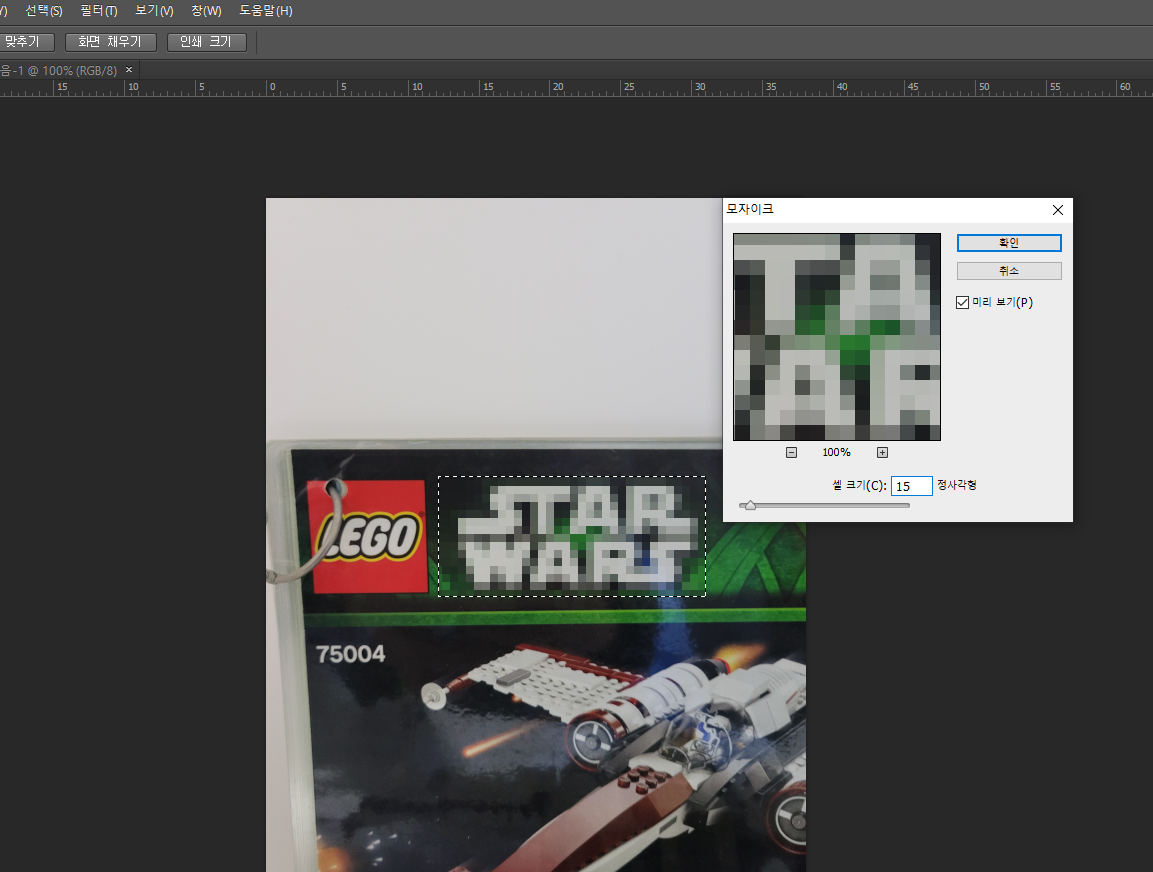Zoom in the mosaic preview with plus icon

point(882,452)
